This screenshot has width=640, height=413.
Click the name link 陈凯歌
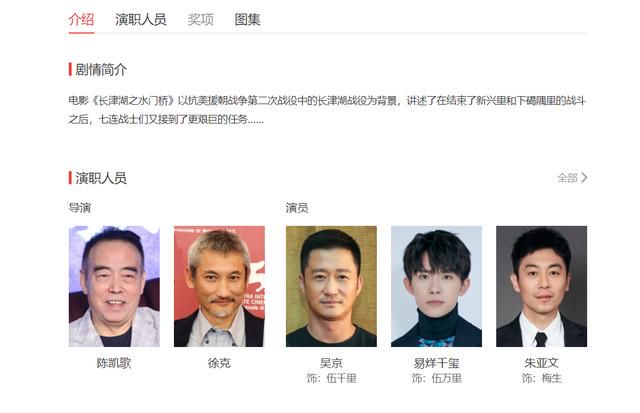114,363
